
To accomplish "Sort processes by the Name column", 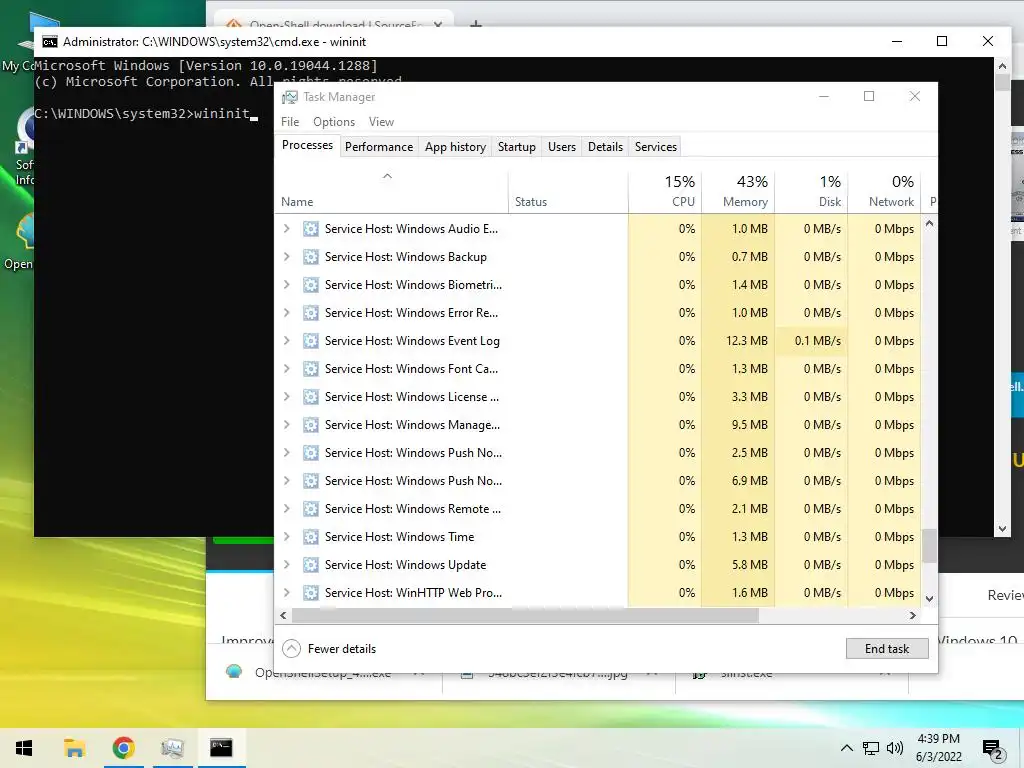I will [391, 192].
